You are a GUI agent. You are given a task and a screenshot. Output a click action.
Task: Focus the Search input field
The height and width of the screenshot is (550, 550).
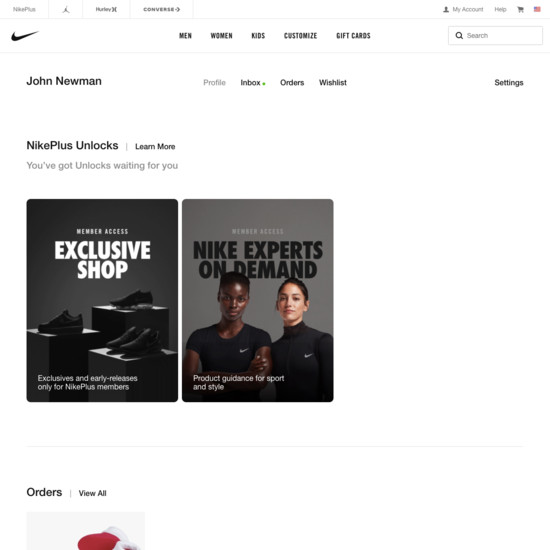(x=495, y=35)
